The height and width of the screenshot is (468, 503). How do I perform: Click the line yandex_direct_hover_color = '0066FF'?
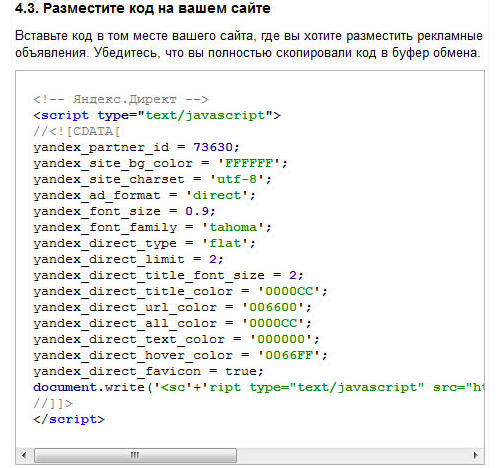[x=180, y=355]
